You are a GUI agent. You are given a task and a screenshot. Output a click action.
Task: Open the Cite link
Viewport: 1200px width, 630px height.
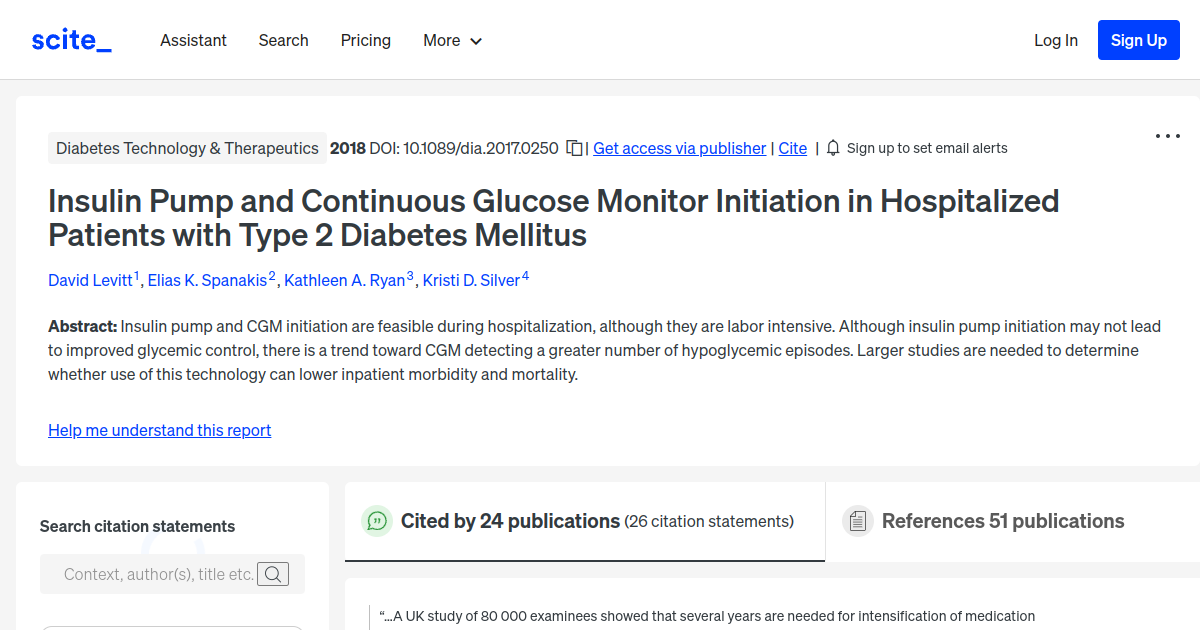[792, 148]
